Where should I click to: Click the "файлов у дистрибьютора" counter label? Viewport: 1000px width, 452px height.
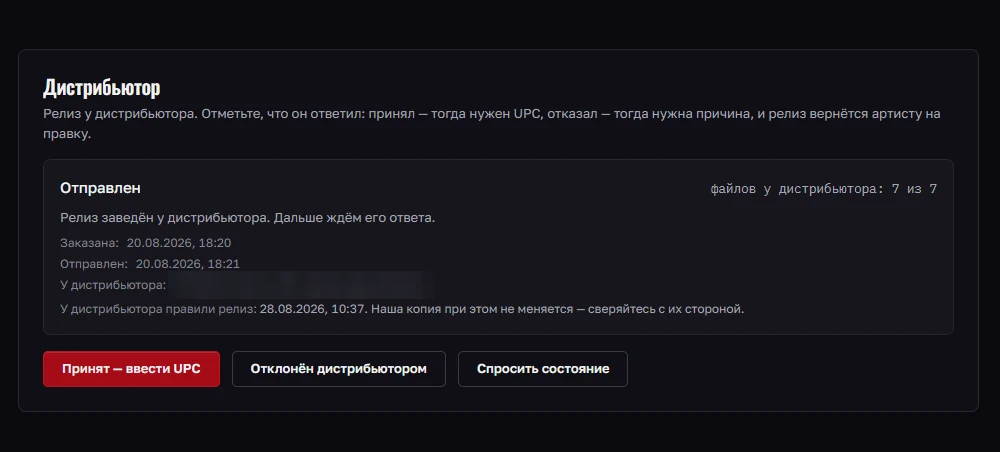pyautogui.click(x=797, y=189)
